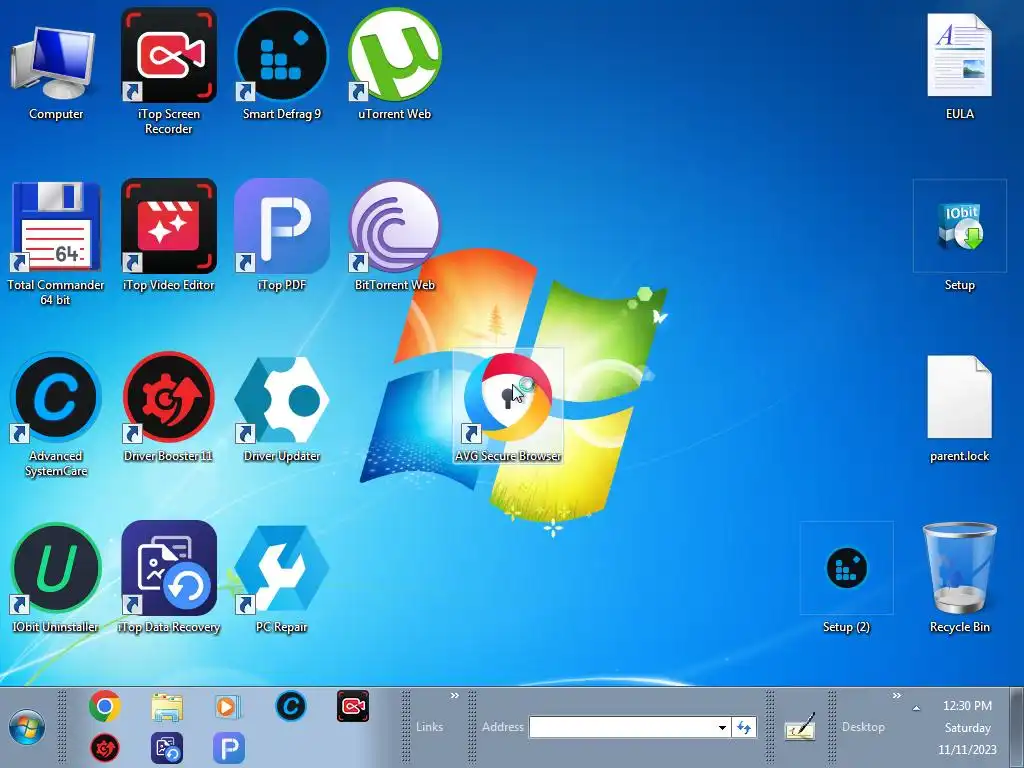Open the clock showing 12:30 PM
This screenshot has width=1024, height=768.
click(967, 728)
